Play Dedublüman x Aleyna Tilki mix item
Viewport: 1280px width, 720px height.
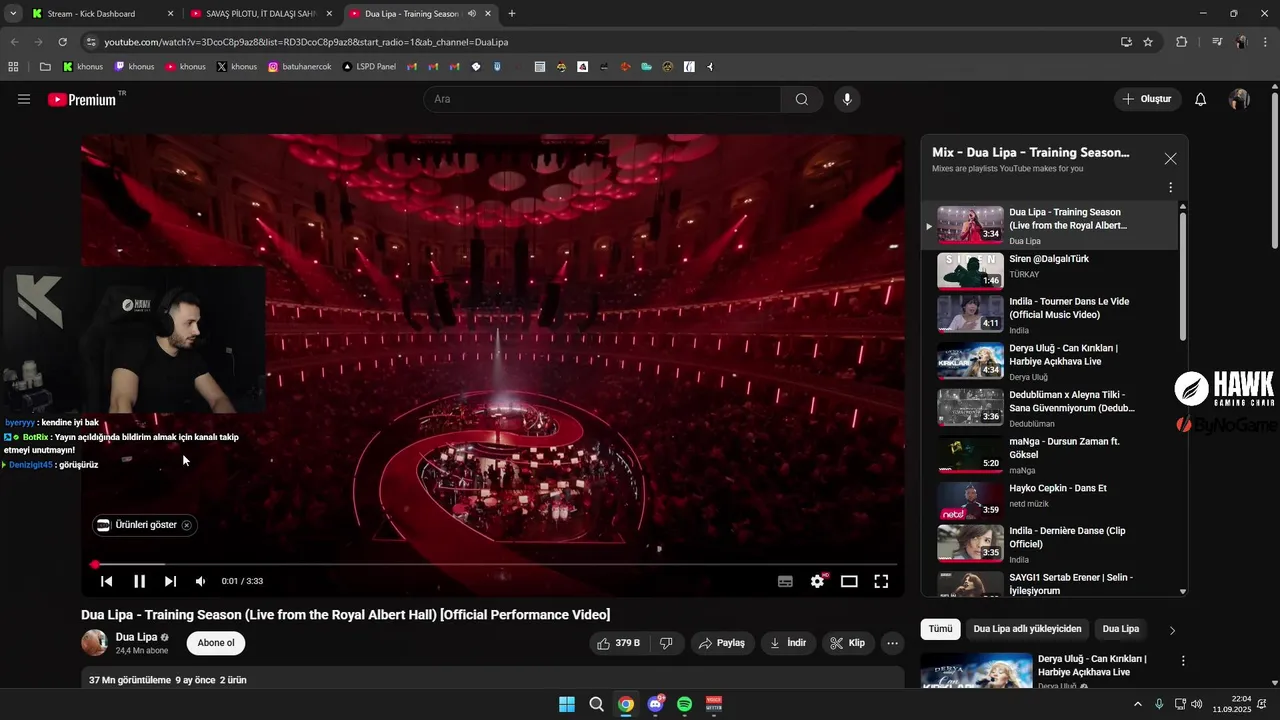(x=1049, y=408)
